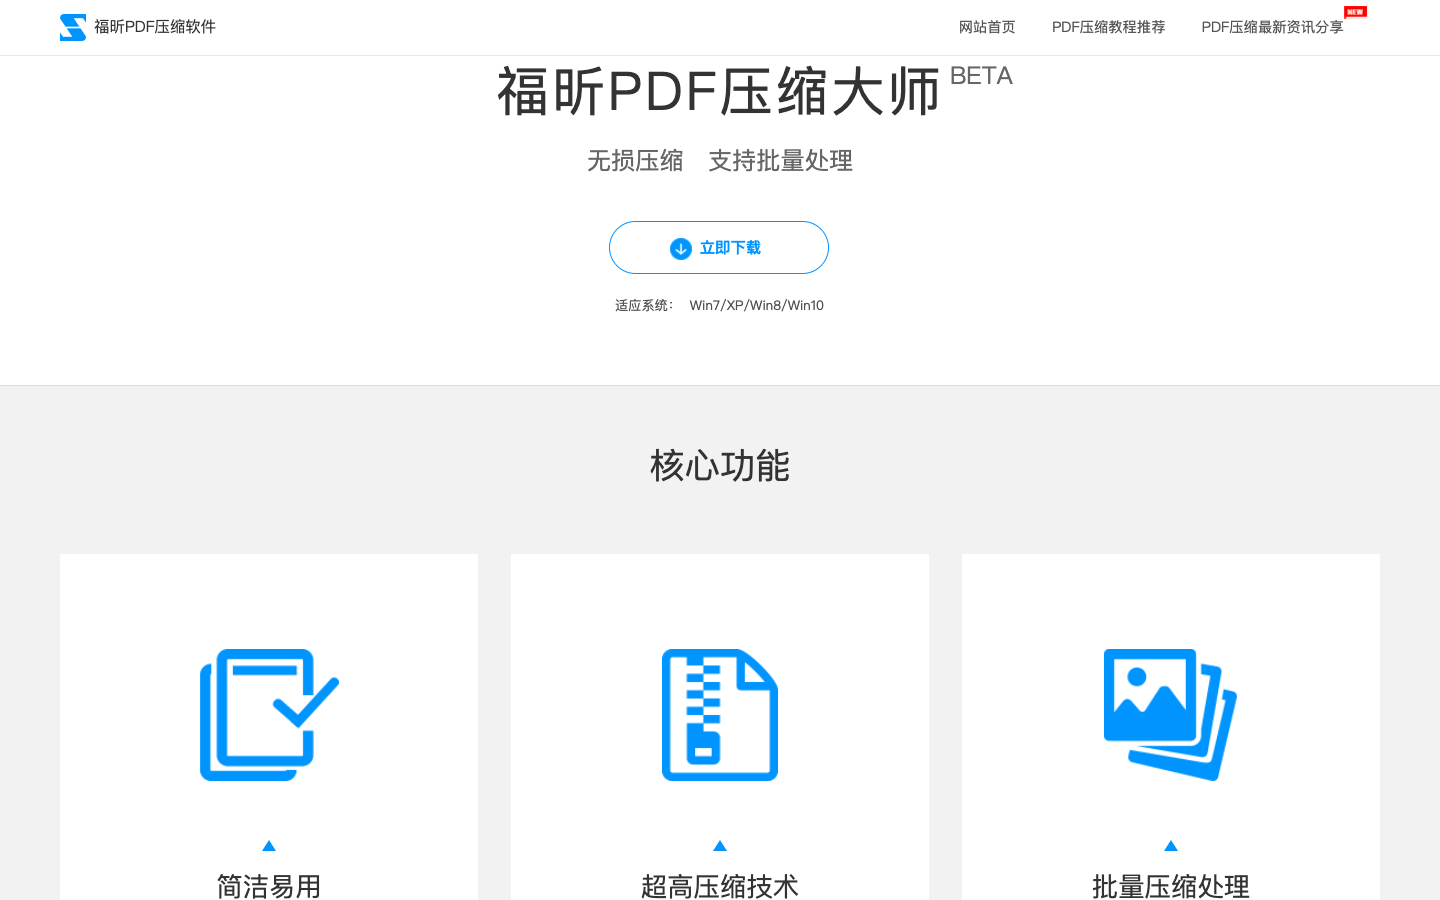Click the 核心功能 section heading
Viewport: 1440px width, 900px height.
pos(720,466)
